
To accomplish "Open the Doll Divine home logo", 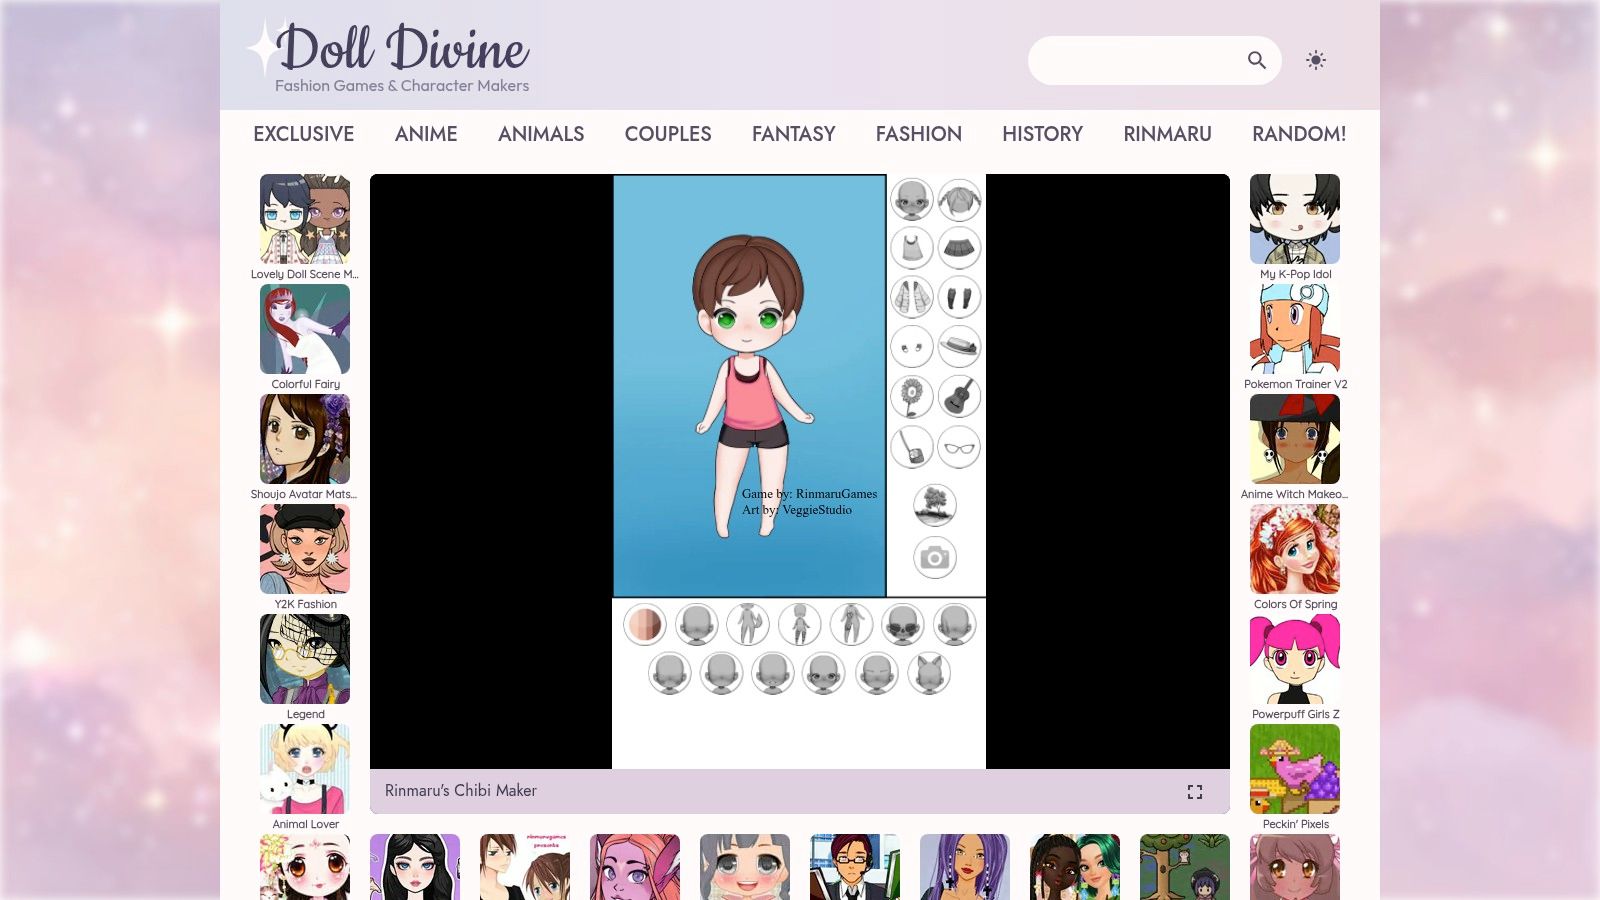I will (x=389, y=58).
